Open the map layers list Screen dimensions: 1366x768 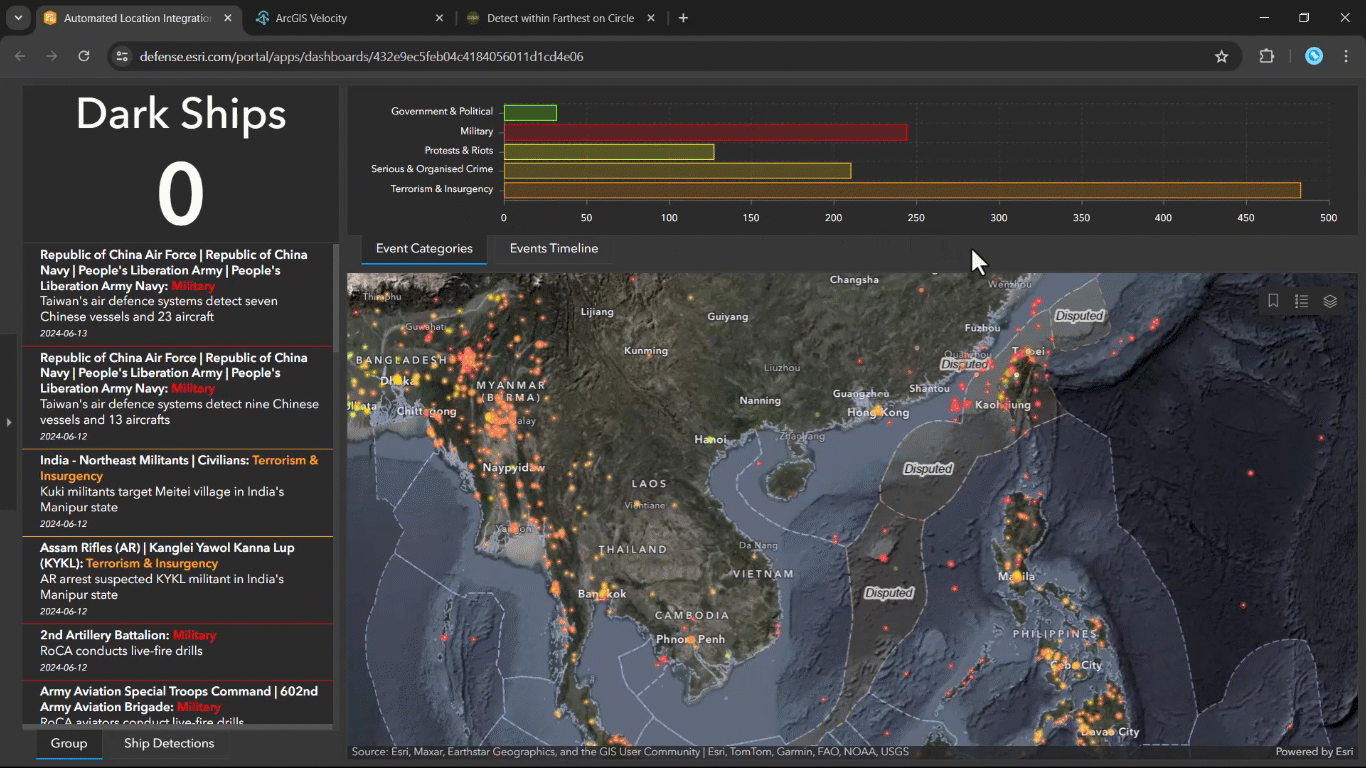[1330, 300]
